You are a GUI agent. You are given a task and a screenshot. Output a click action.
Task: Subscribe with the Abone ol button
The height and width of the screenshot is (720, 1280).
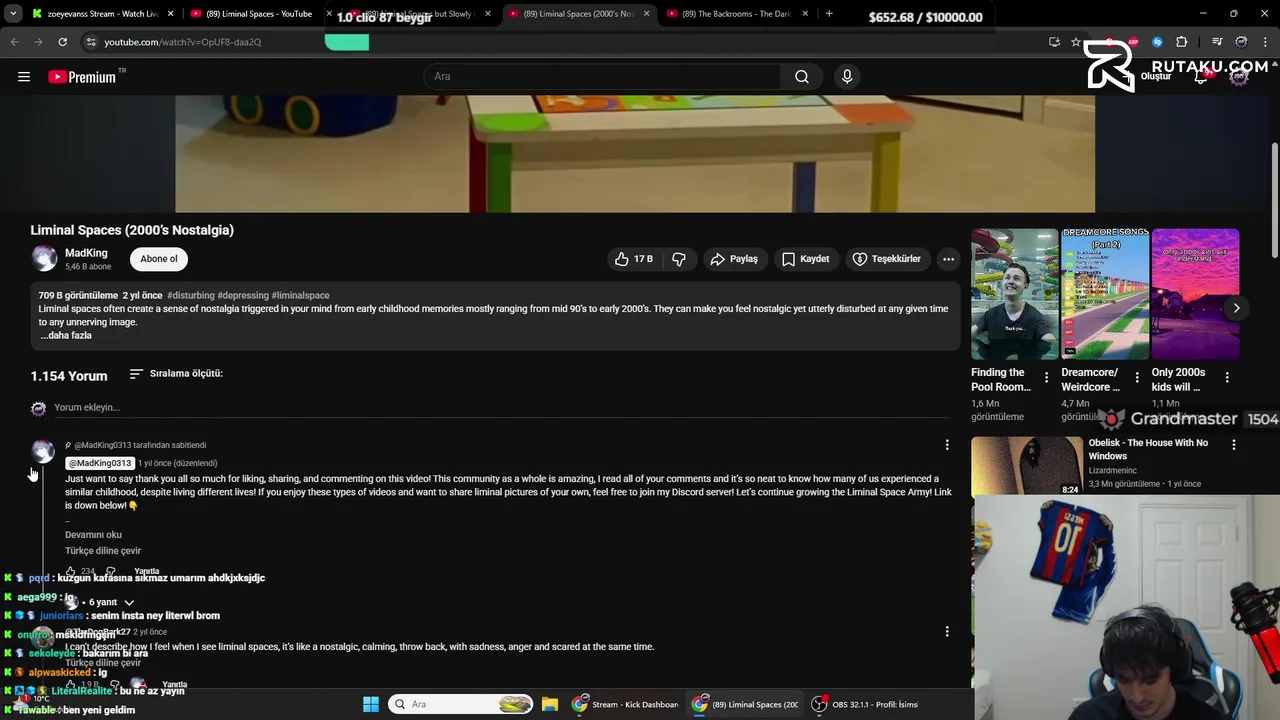pos(159,259)
